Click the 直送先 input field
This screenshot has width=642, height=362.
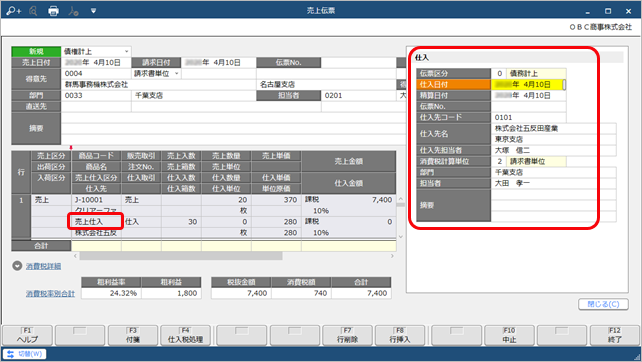[x=96, y=106]
